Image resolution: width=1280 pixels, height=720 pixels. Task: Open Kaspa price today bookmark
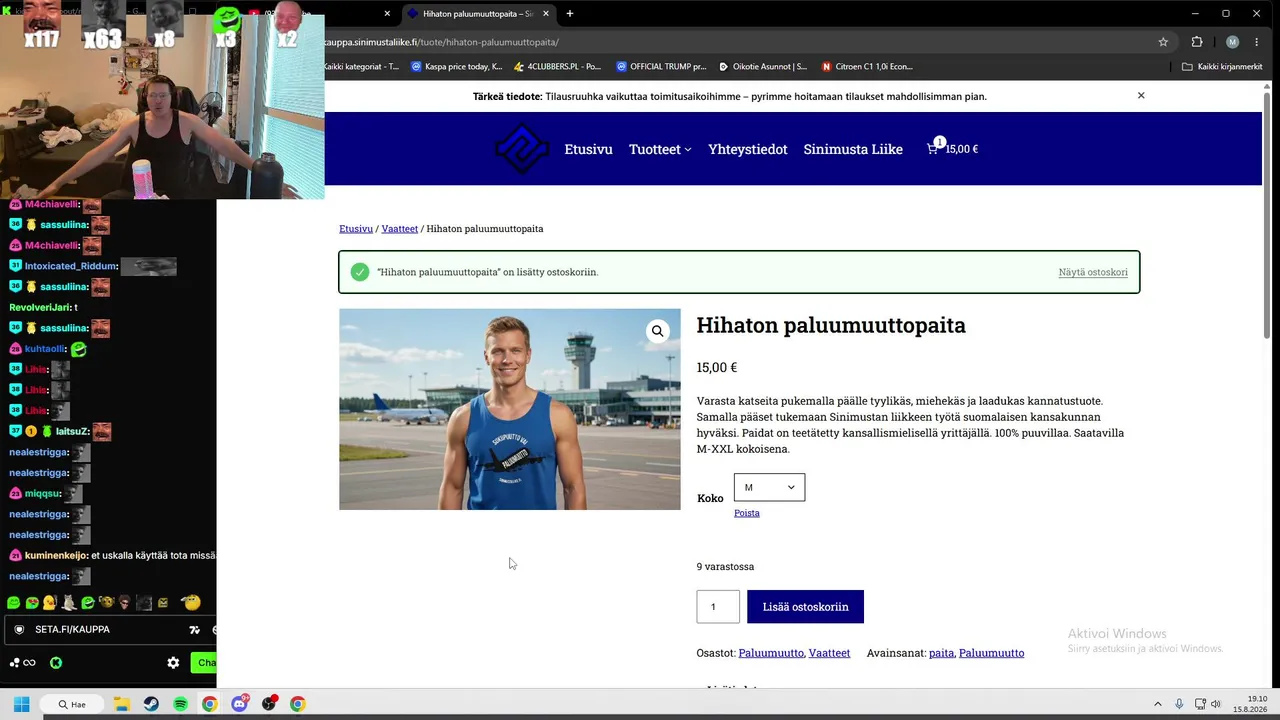coord(455,67)
